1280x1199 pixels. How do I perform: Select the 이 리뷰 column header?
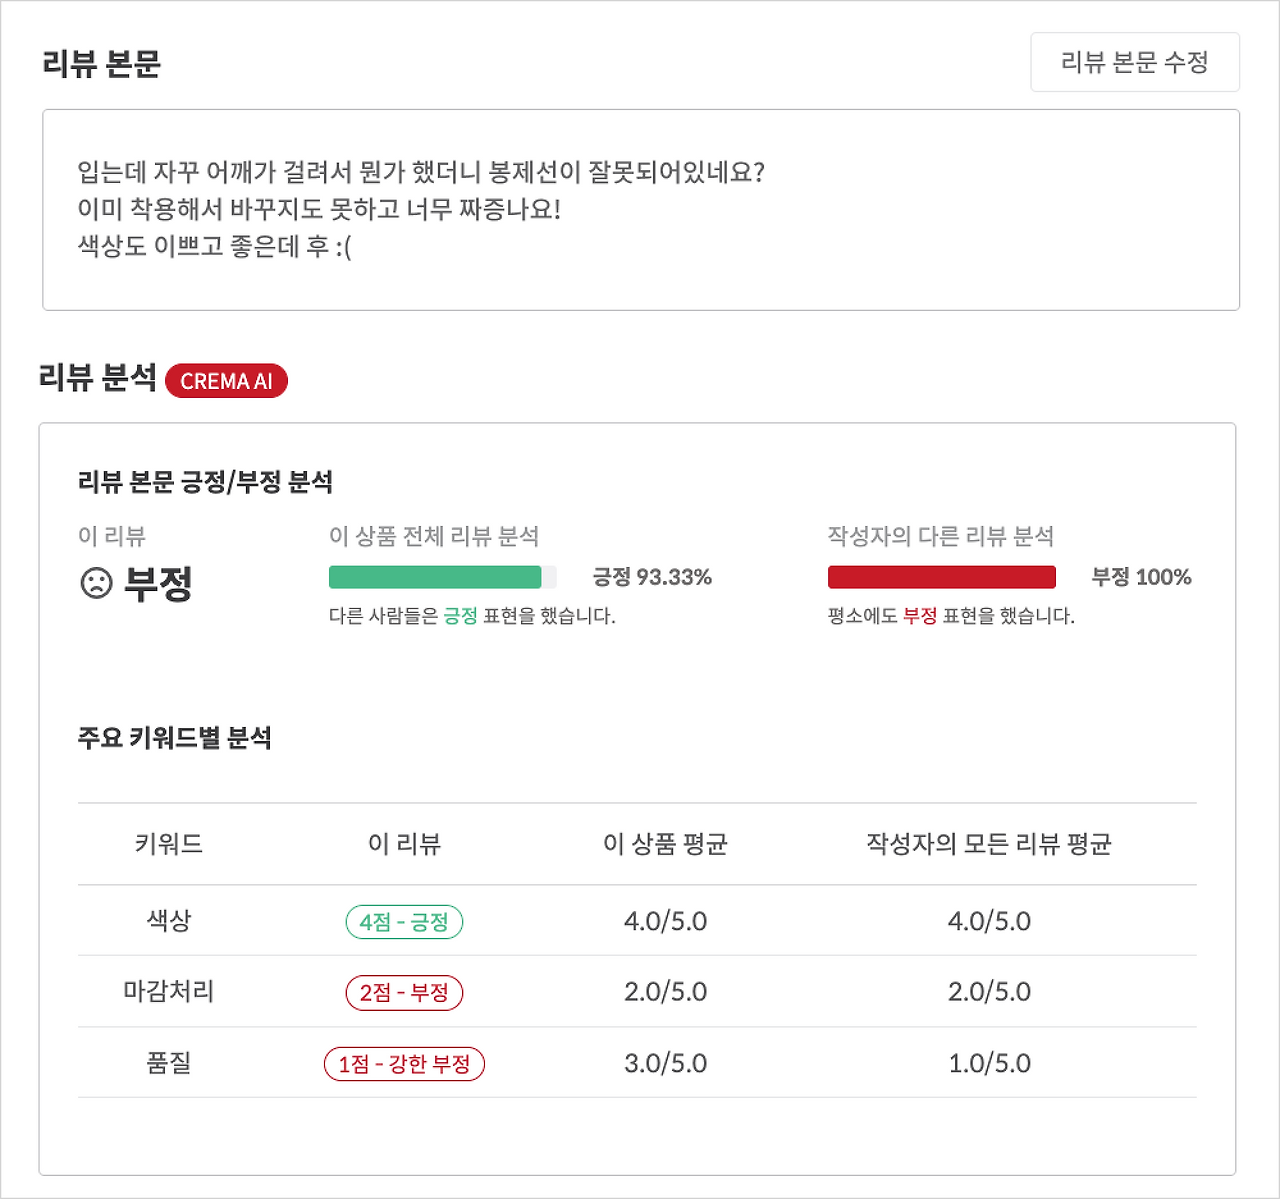(x=403, y=843)
